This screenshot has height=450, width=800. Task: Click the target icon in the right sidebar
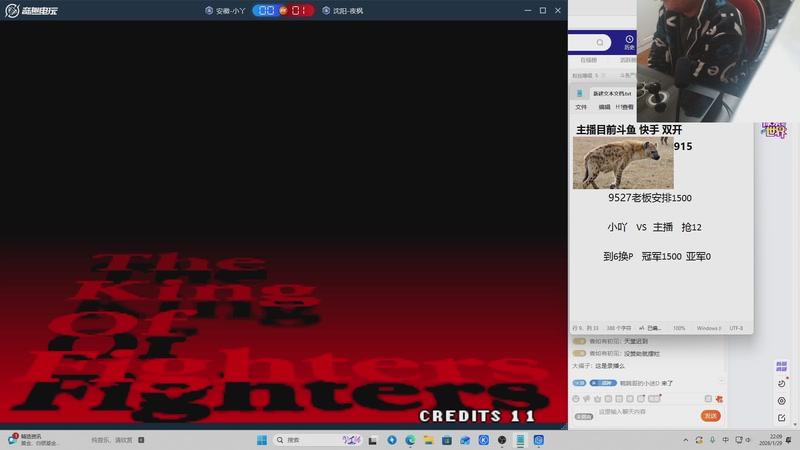(781, 401)
